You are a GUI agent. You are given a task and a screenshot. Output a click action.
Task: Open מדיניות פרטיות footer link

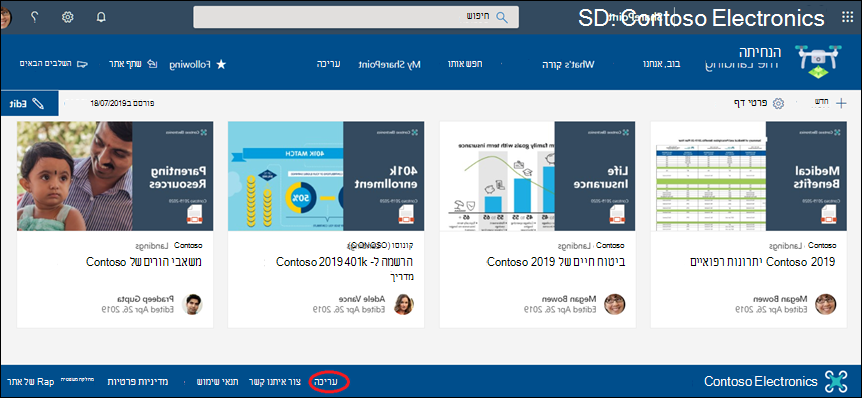point(137,381)
